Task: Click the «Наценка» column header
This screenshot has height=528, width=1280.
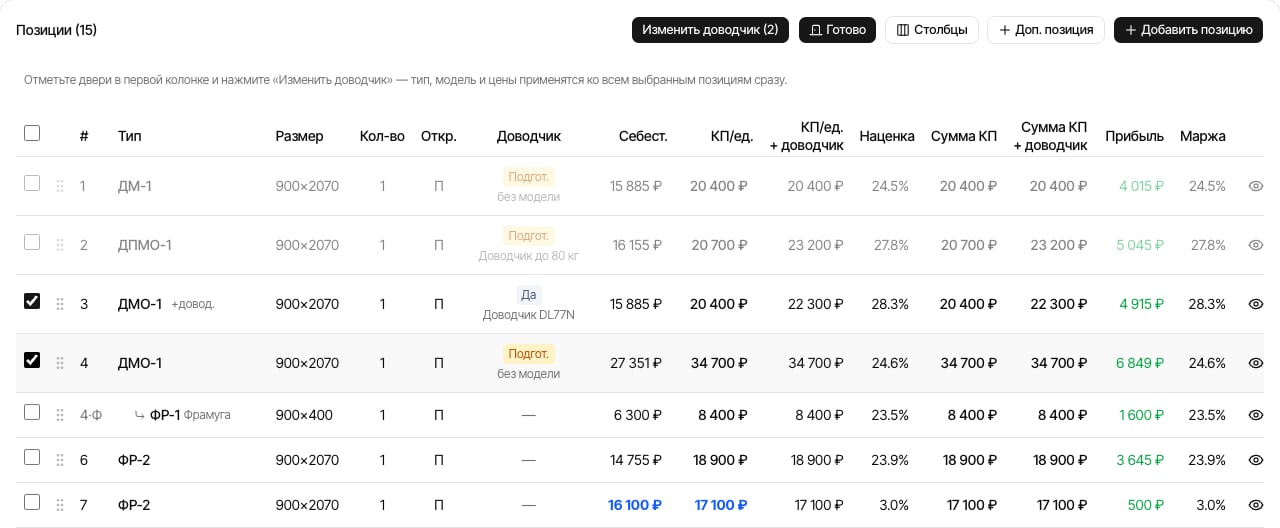Action: (887, 136)
